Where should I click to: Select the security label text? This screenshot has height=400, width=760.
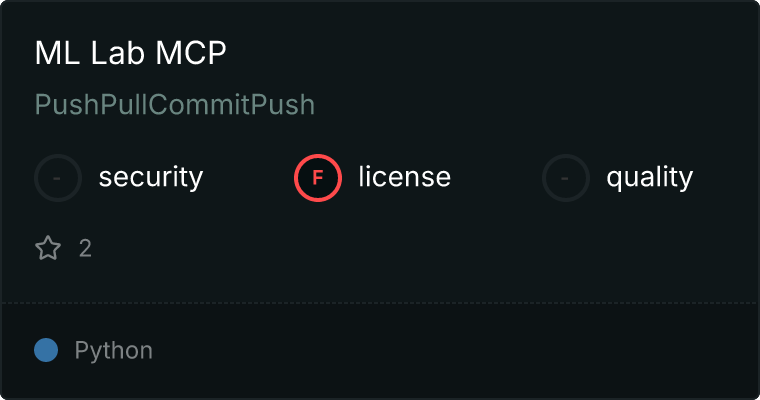pos(151,177)
